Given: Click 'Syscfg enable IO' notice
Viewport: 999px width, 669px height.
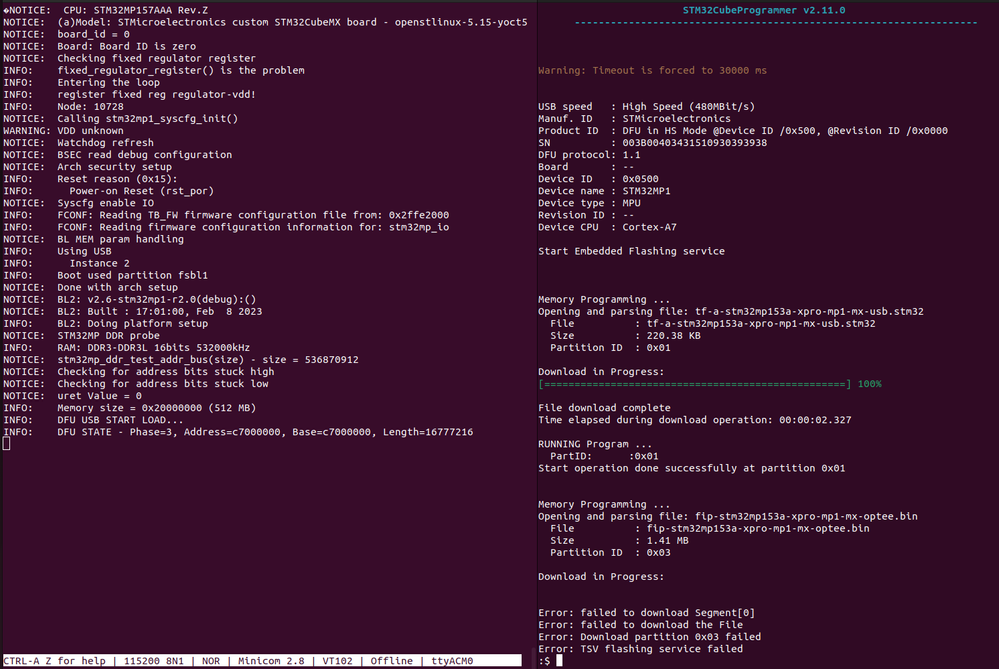Looking at the screenshot, I should click(x=78, y=203).
